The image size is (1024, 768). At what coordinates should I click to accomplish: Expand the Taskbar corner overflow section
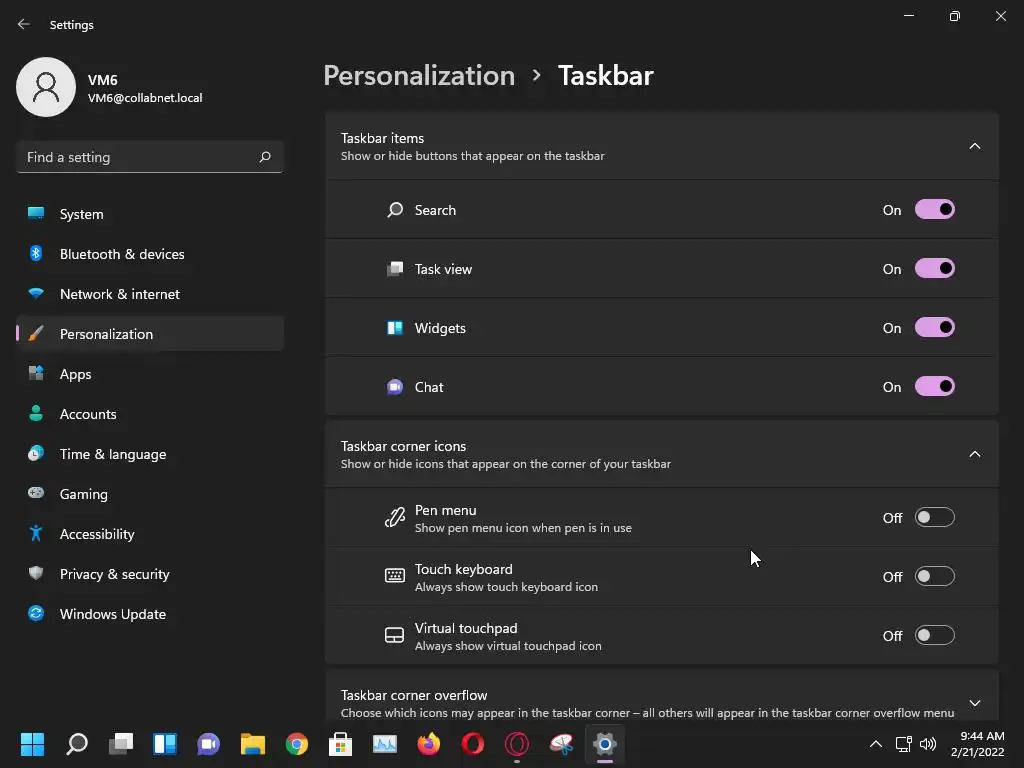point(974,703)
